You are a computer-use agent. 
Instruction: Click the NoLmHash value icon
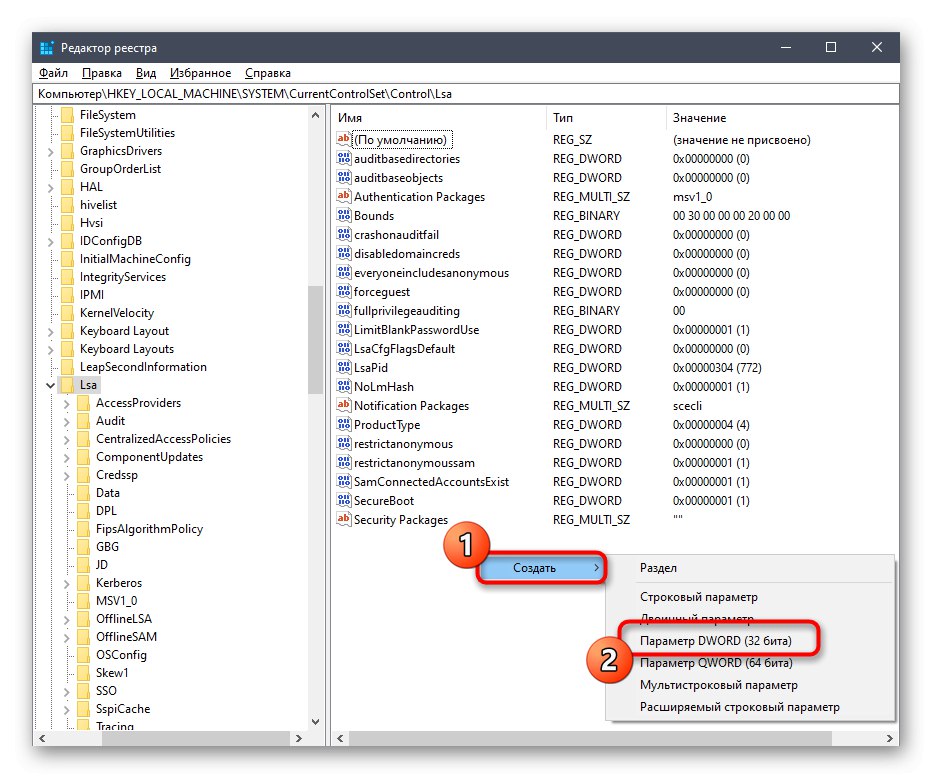pyautogui.click(x=344, y=386)
